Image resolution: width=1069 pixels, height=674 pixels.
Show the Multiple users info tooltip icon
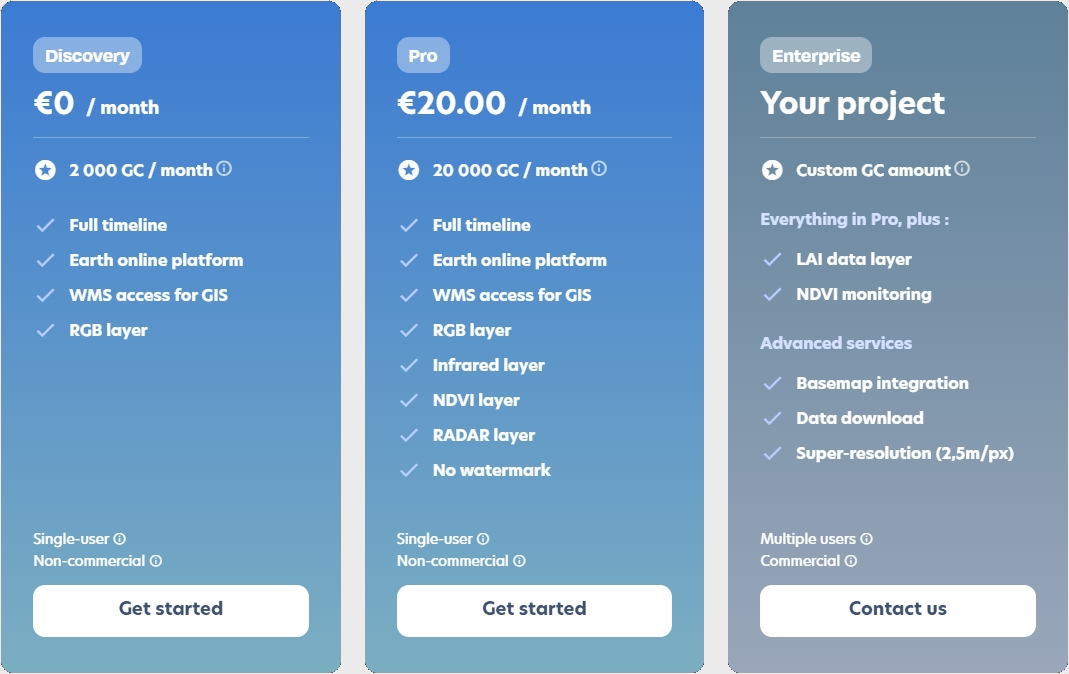866,539
